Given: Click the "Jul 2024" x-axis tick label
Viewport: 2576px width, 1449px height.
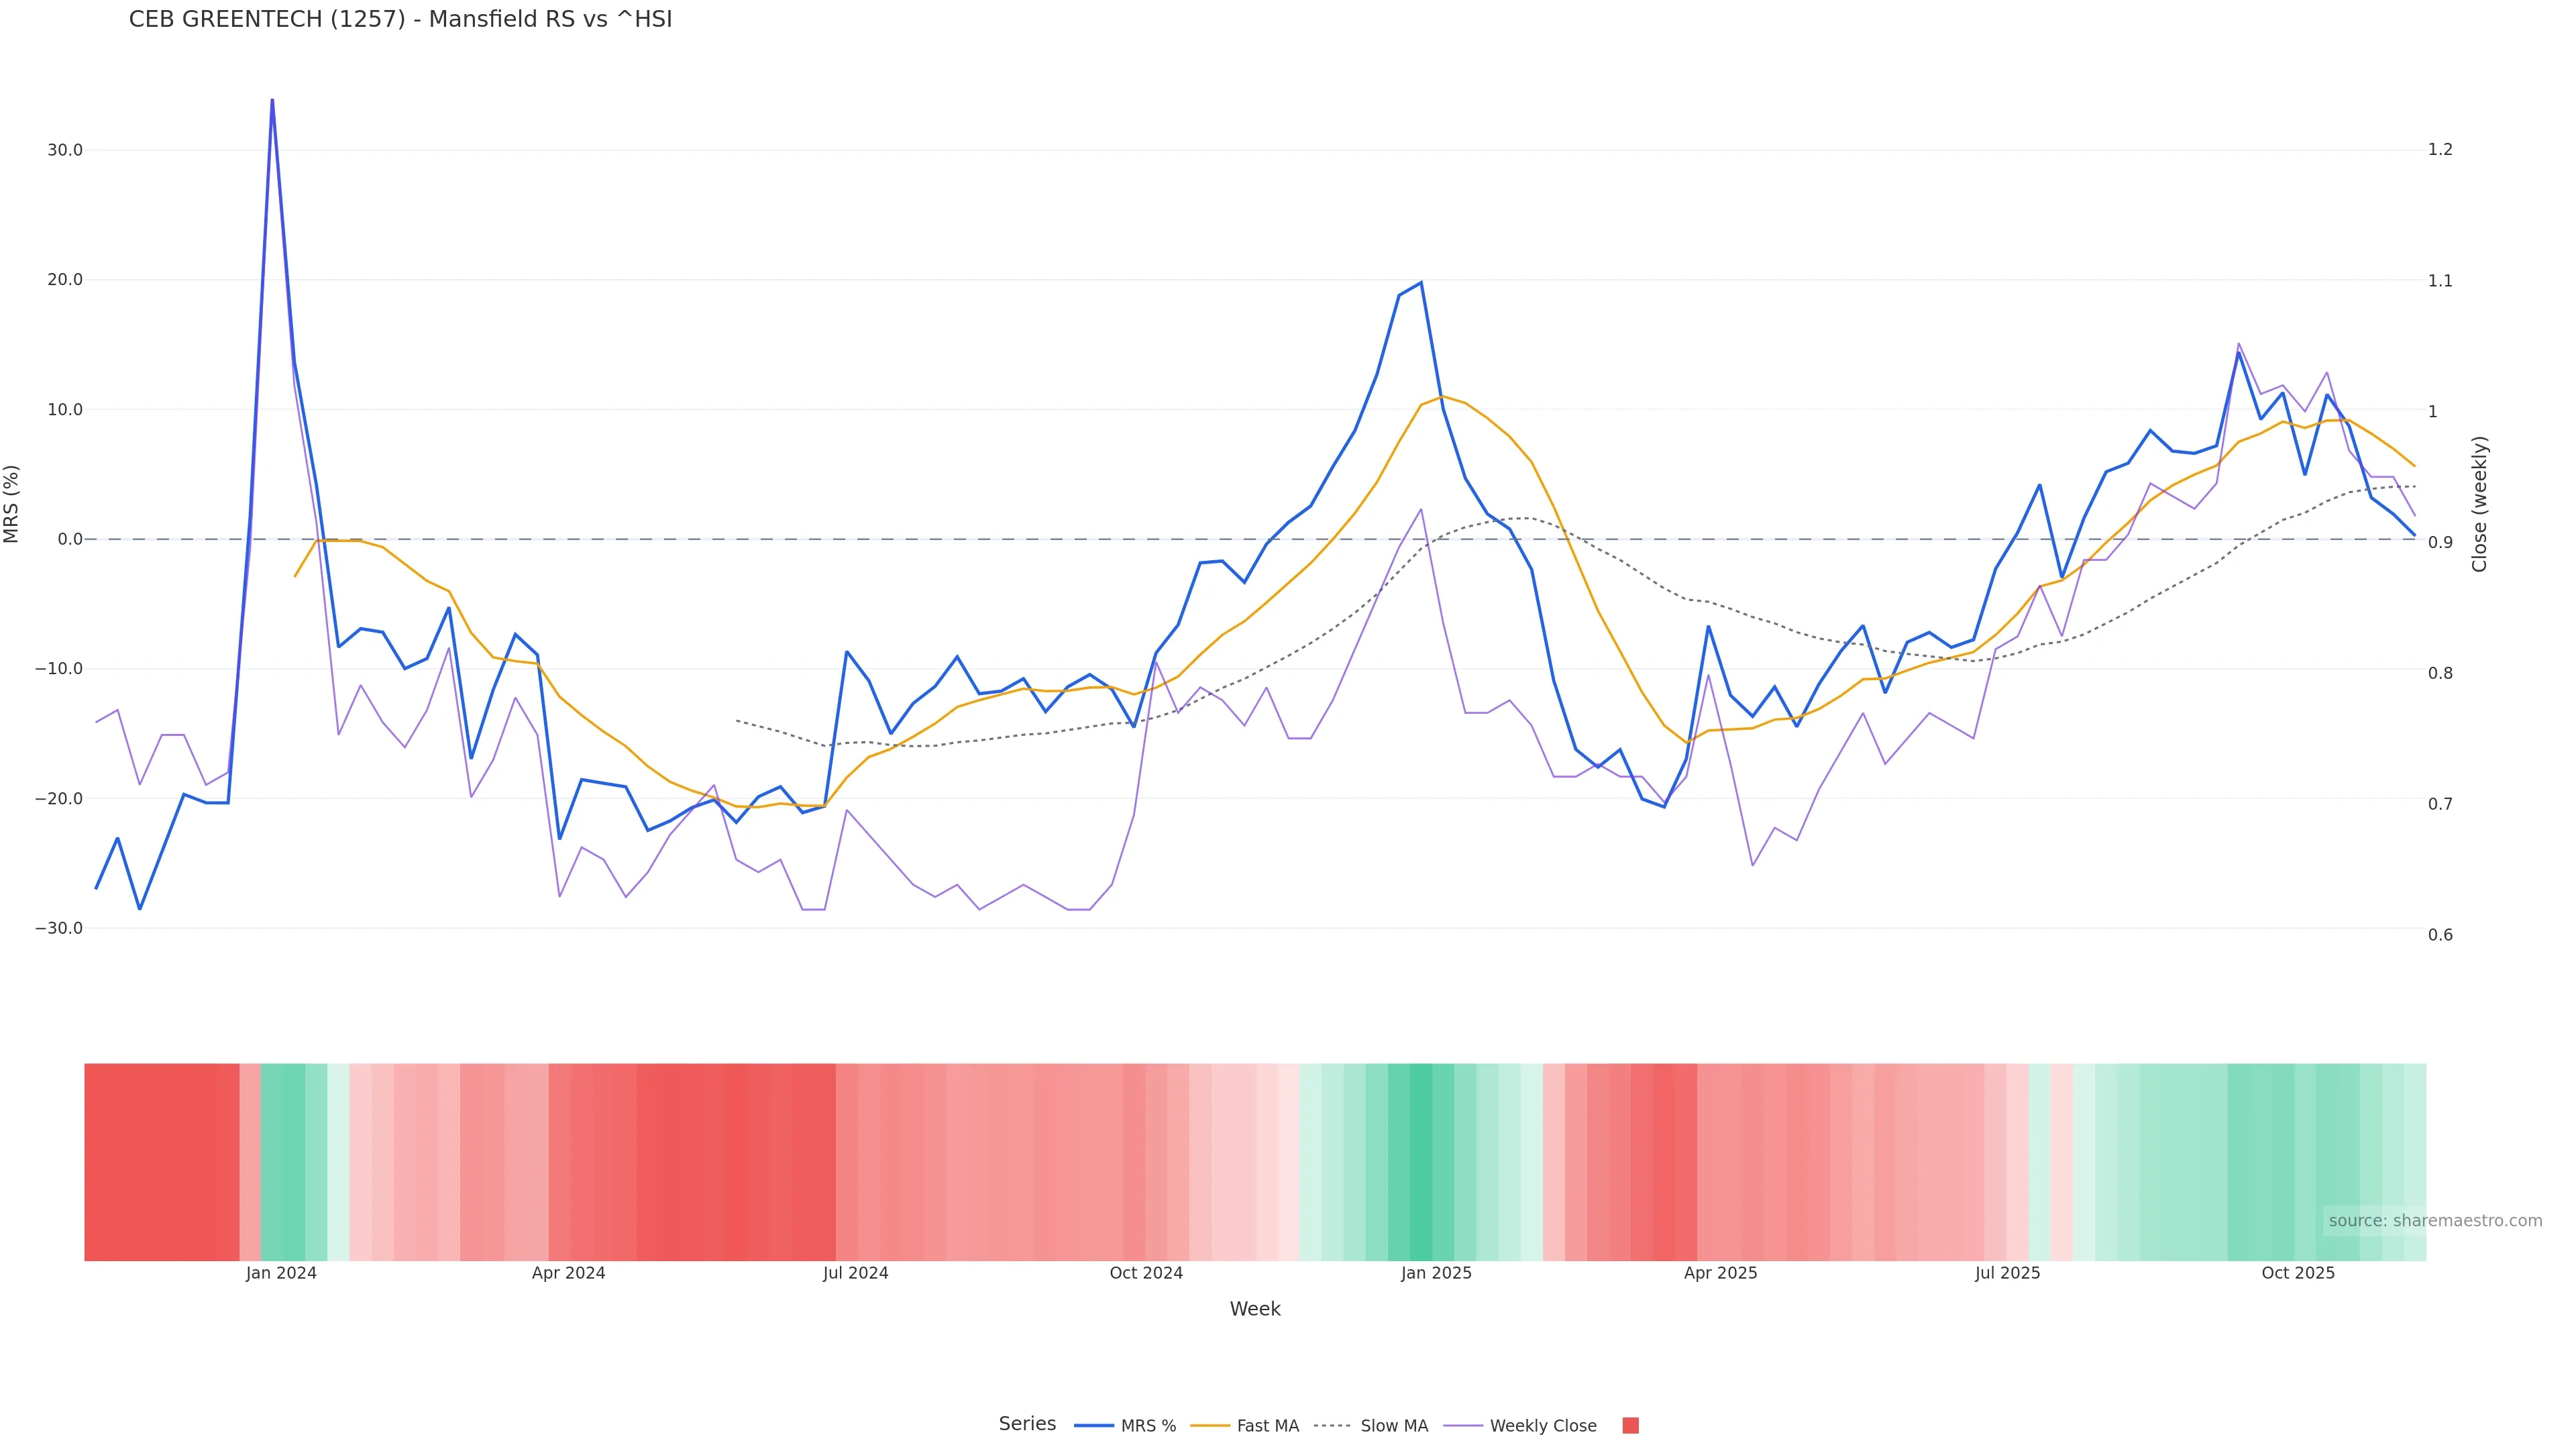Looking at the screenshot, I should click(x=855, y=1273).
